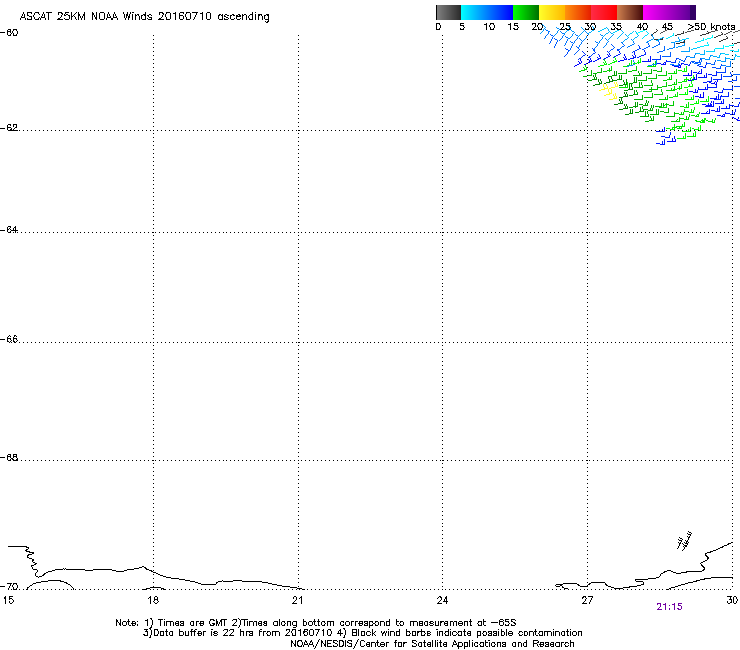This screenshot has width=740, height=650.
Task: Click the 'Times are GMT' note line
Action: [x=316, y=623]
